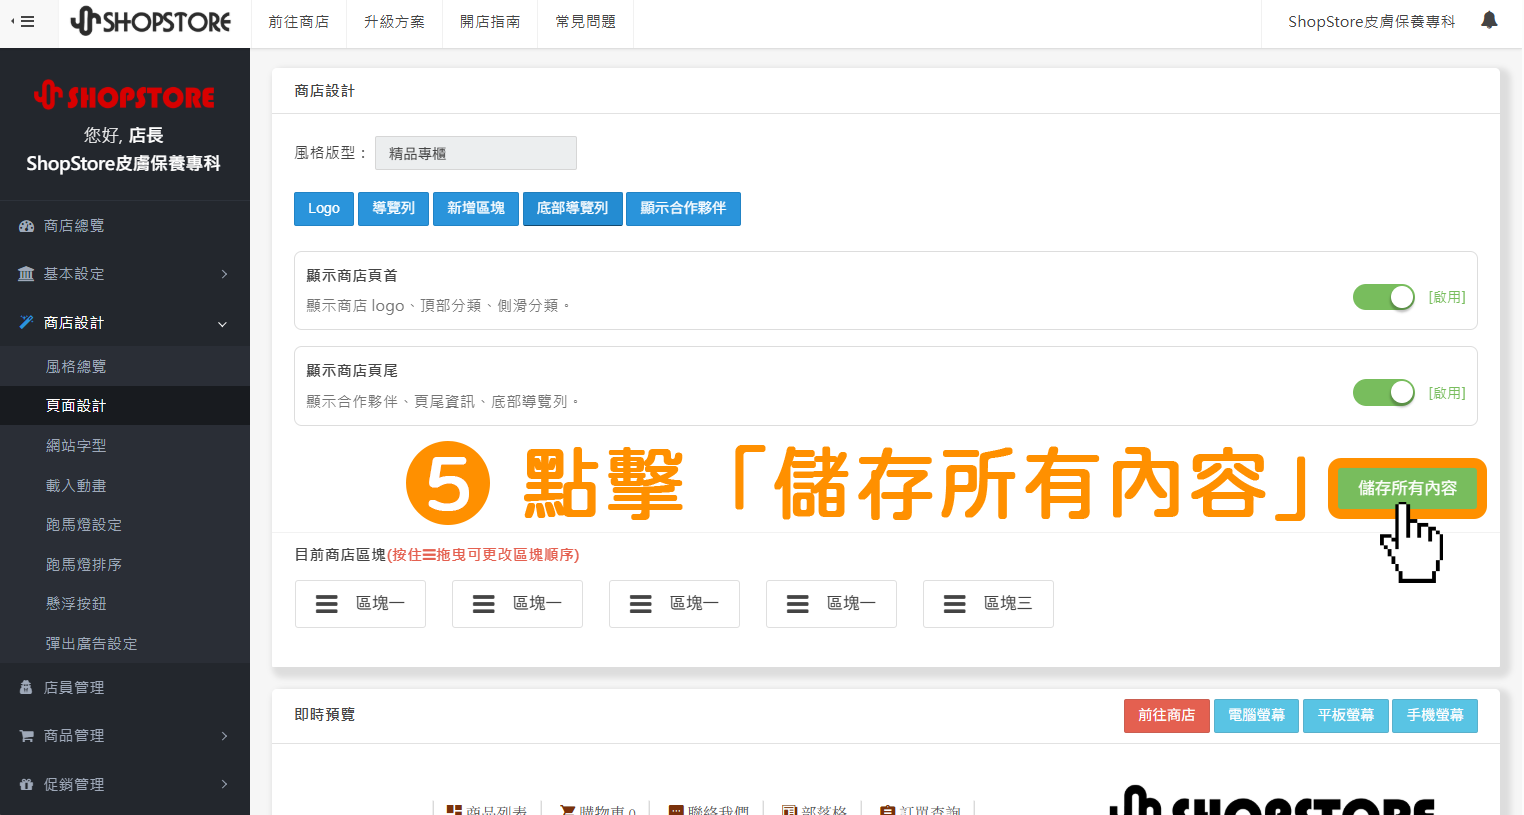
Task: Select 網站字型 in sidebar
Action: pos(125,446)
